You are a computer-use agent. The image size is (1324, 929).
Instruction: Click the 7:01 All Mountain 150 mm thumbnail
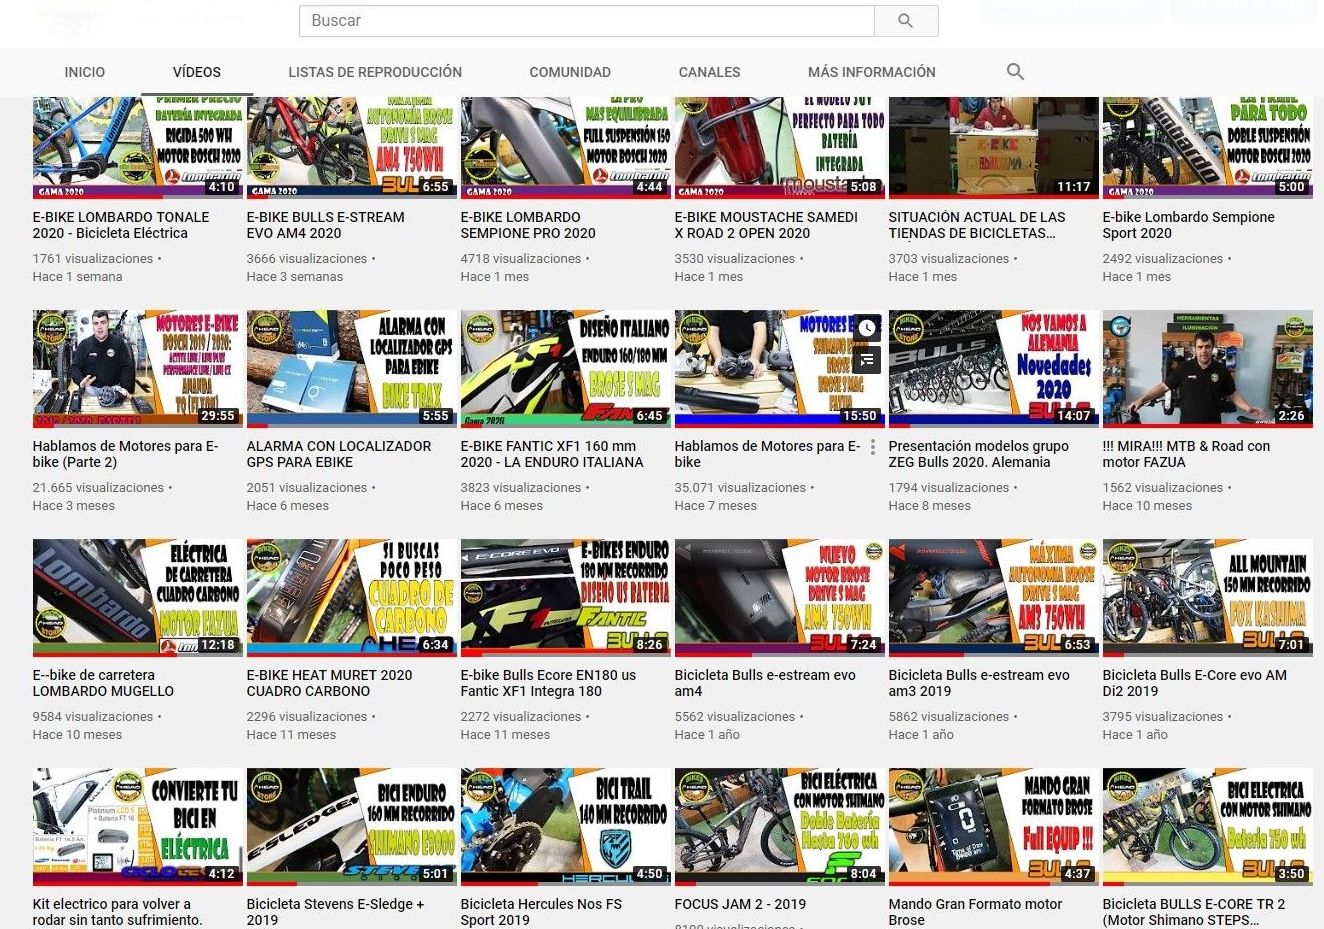click(x=1208, y=597)
